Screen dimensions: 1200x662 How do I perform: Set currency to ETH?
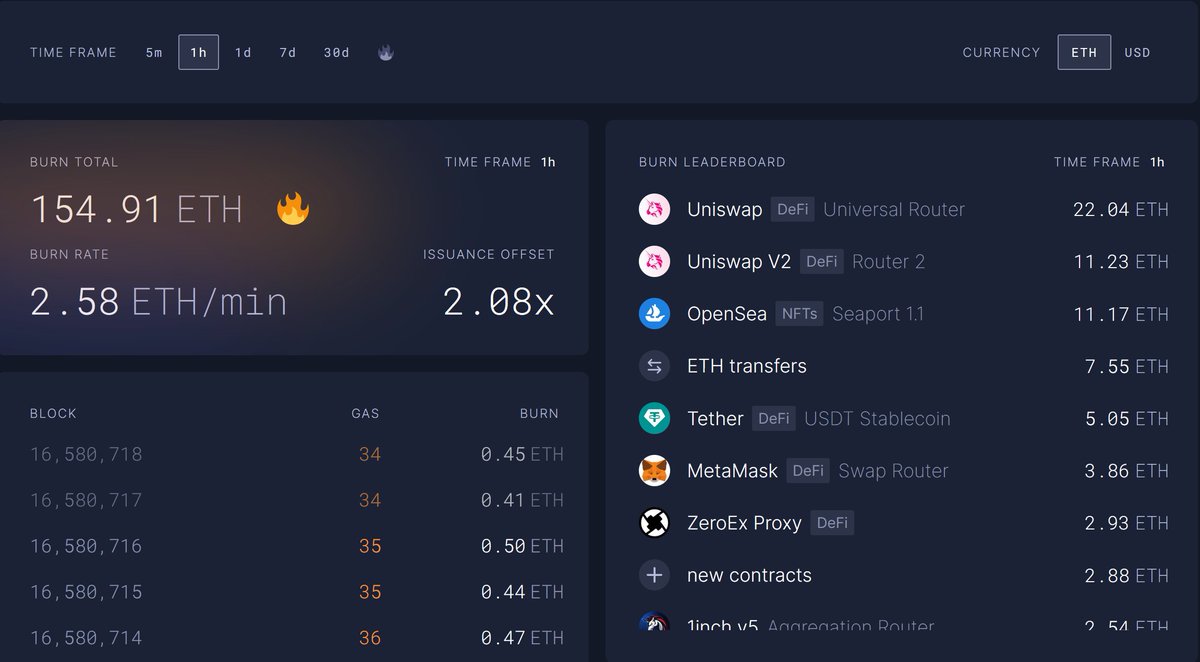click(x=1084, y=52)
